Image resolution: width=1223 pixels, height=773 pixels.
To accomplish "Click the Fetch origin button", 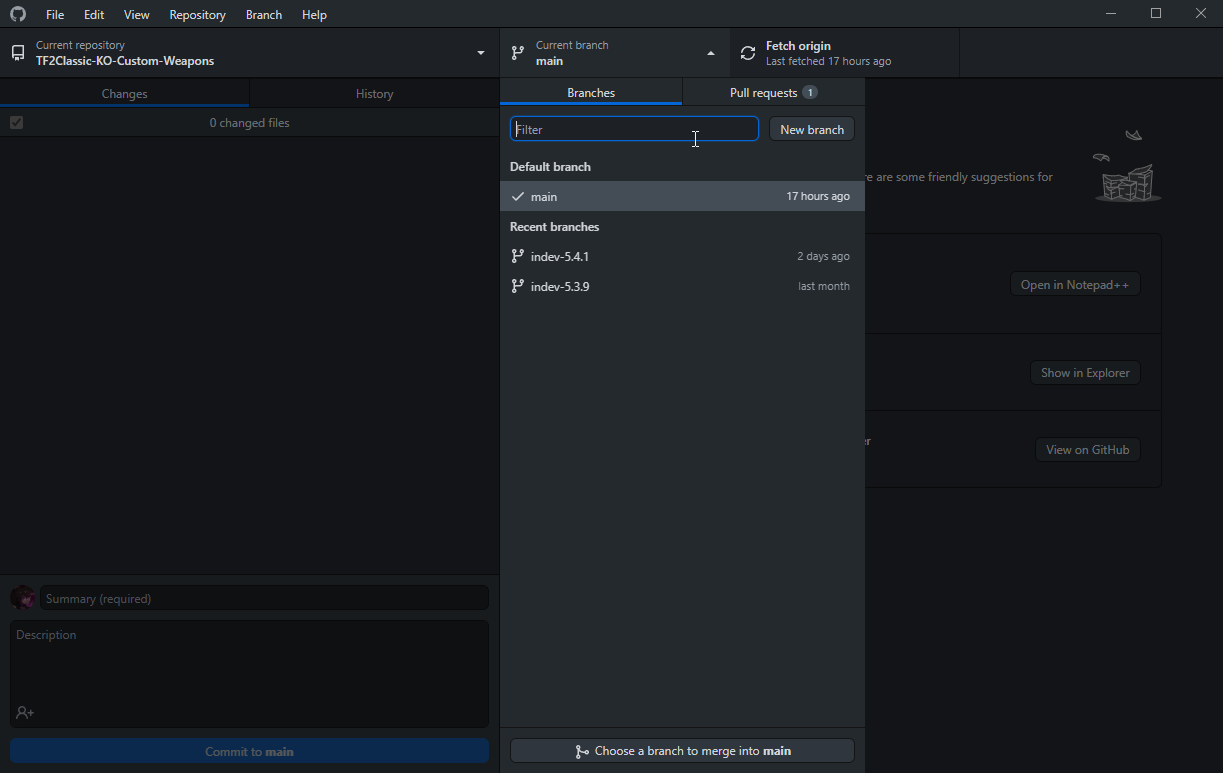I will [845, 53].
